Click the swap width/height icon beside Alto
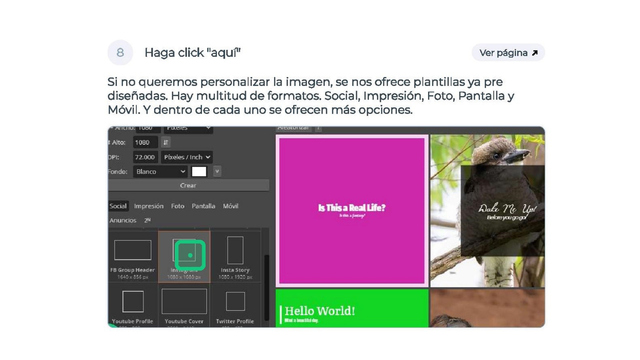 tap(166, 142)
